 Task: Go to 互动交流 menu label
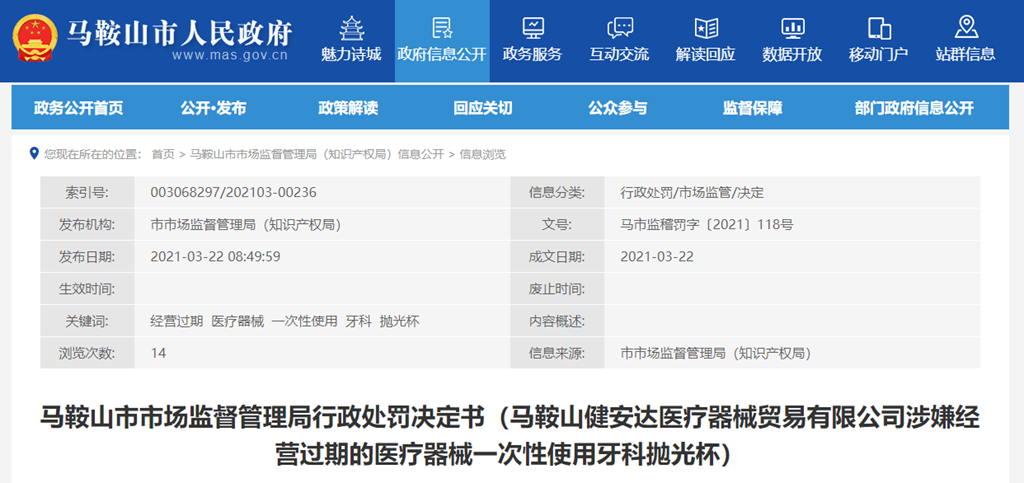coord(619,54)
